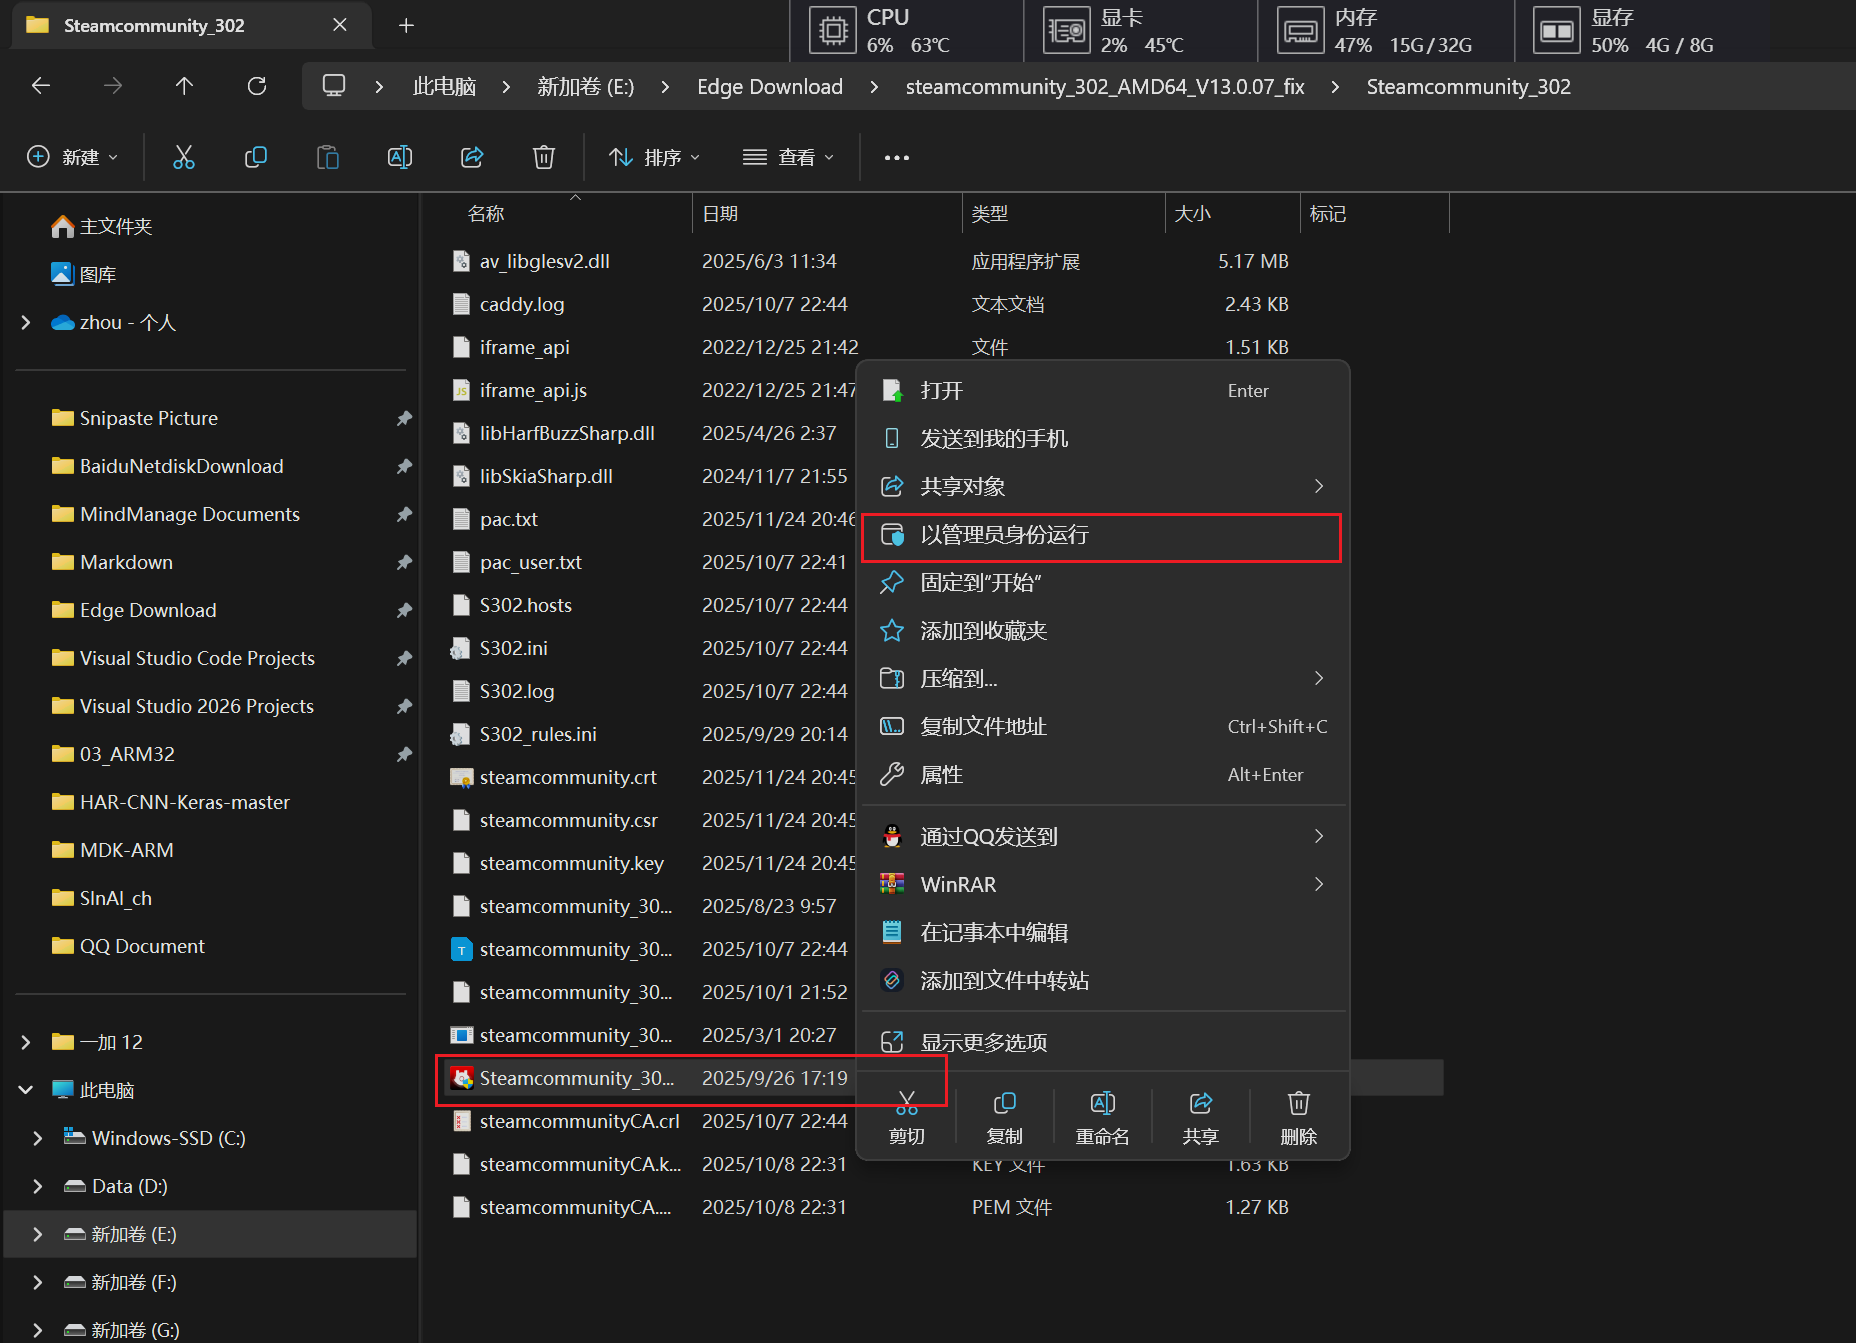Click the computer monitor icon in the address bar
Viewport: 1856px width, 1343px height.
point(334,86)
